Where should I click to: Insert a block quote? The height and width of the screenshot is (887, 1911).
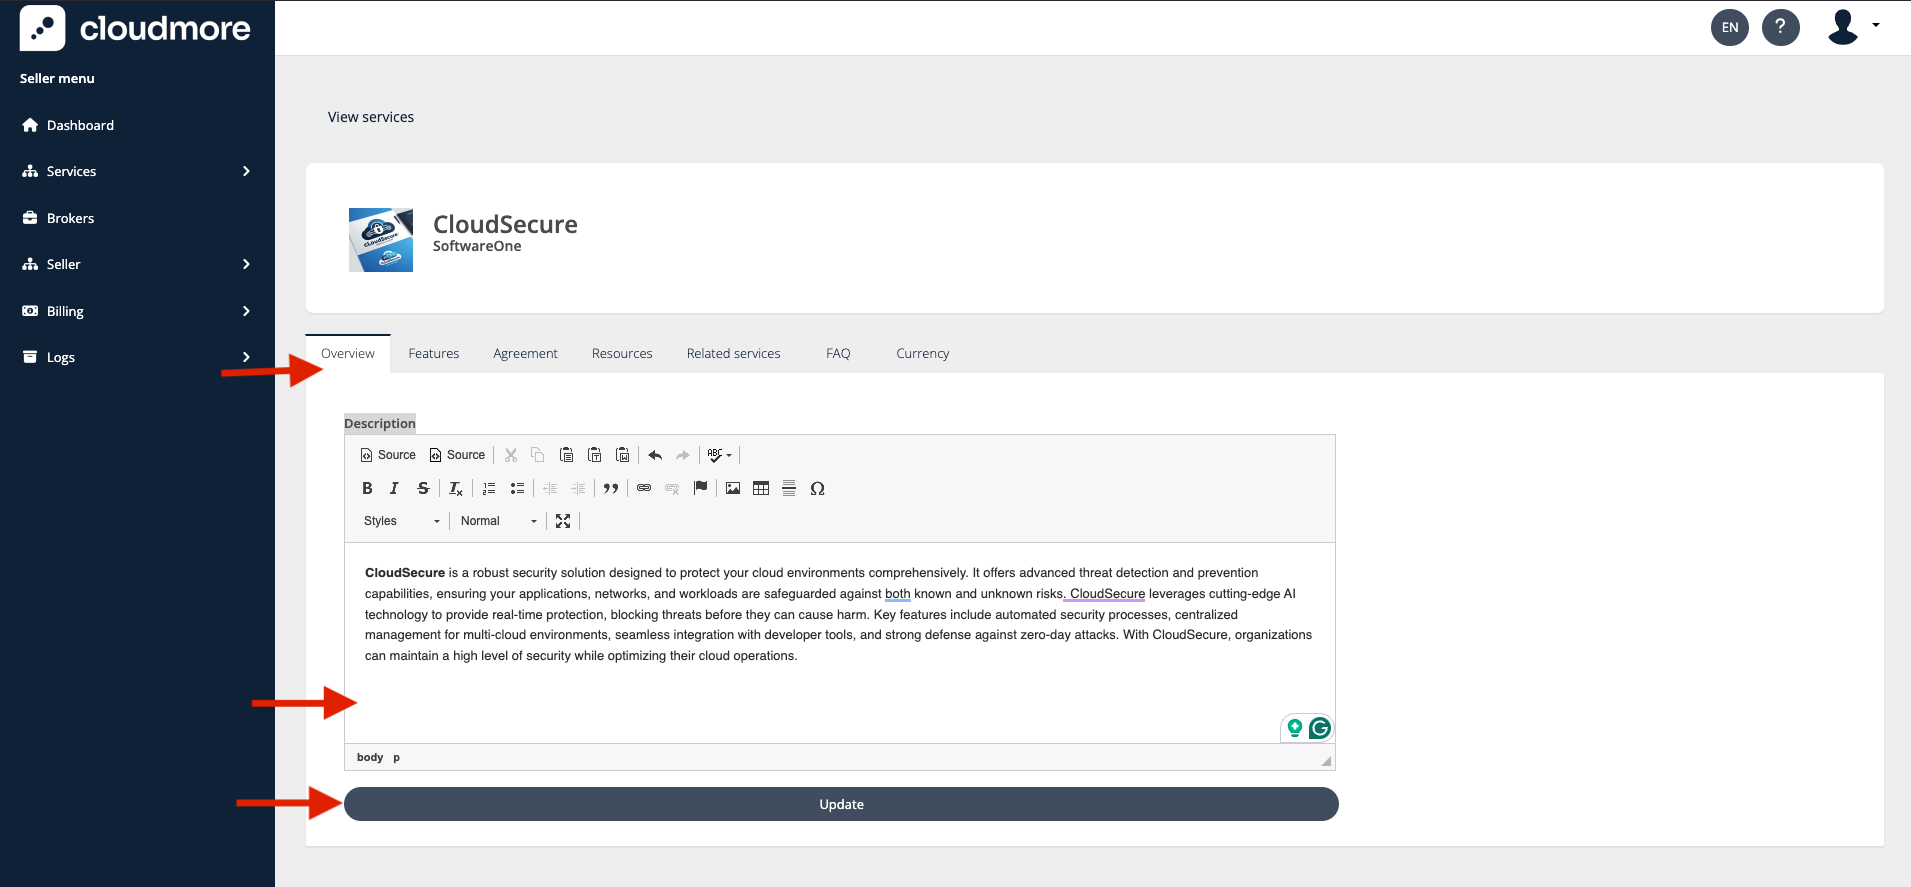[x=610, y=488]
